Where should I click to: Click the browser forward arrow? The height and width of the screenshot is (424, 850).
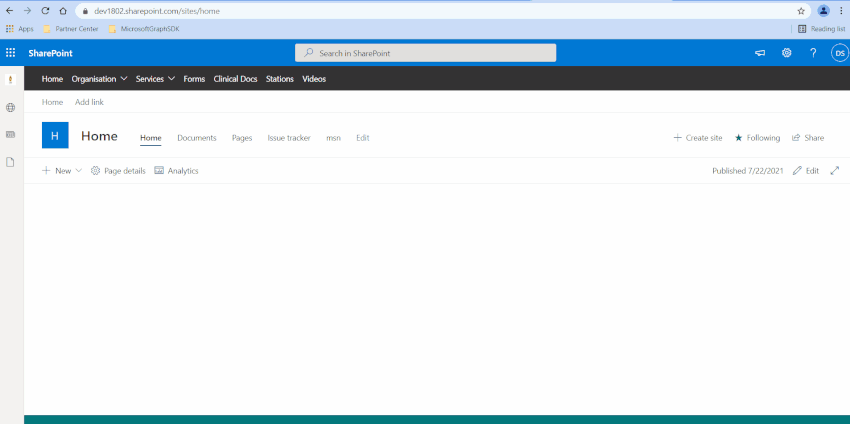(27, 10)
